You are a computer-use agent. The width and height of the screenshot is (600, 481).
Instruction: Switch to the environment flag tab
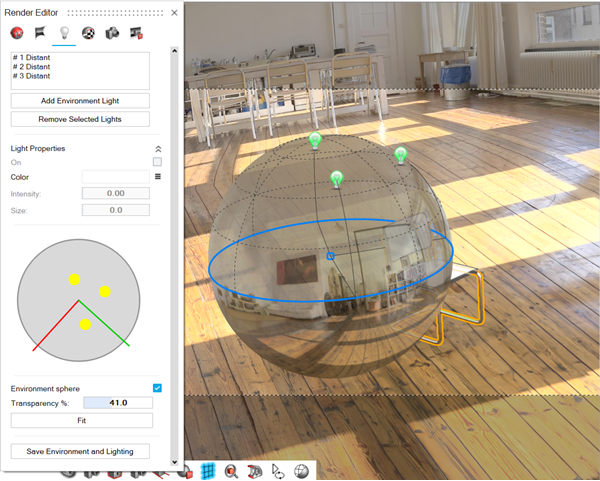click(x=41, y=33)
